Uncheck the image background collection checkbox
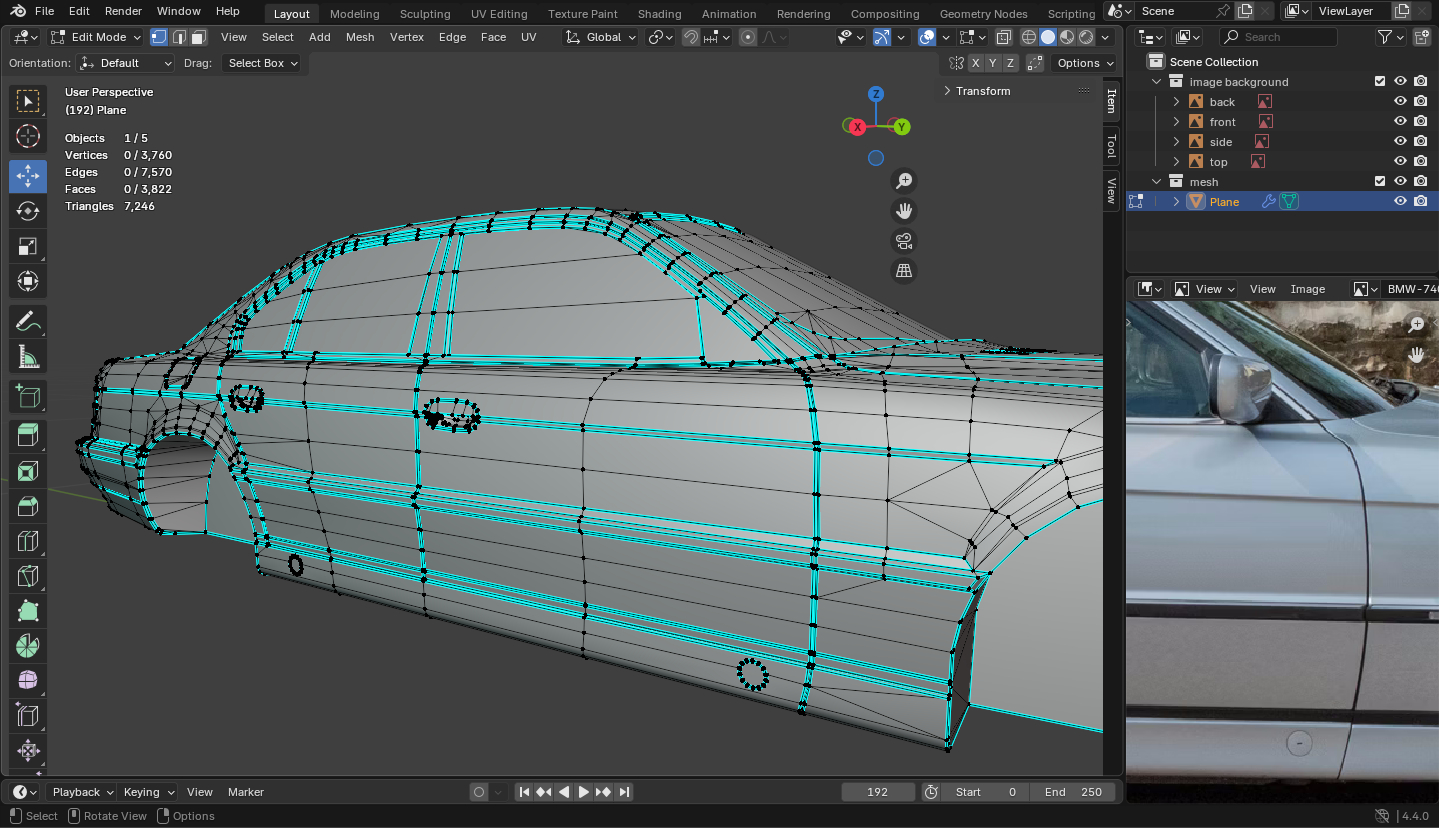This screenshot has width=1439, height=828. click(1380, 81)
